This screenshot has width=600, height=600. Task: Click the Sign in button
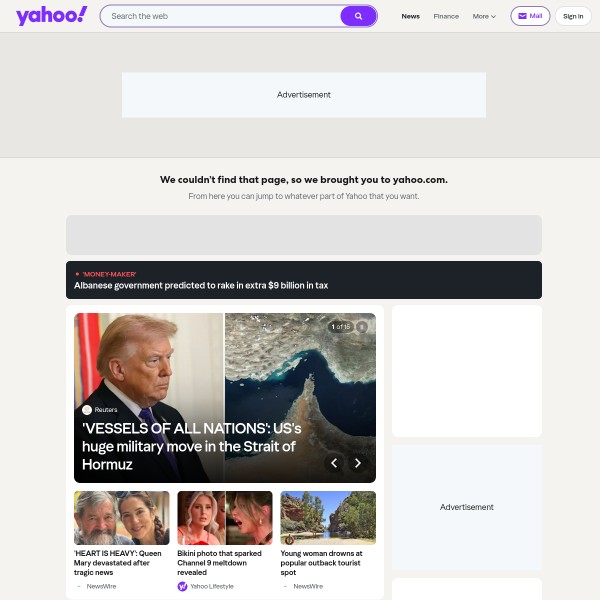click(x=573, y=16)
